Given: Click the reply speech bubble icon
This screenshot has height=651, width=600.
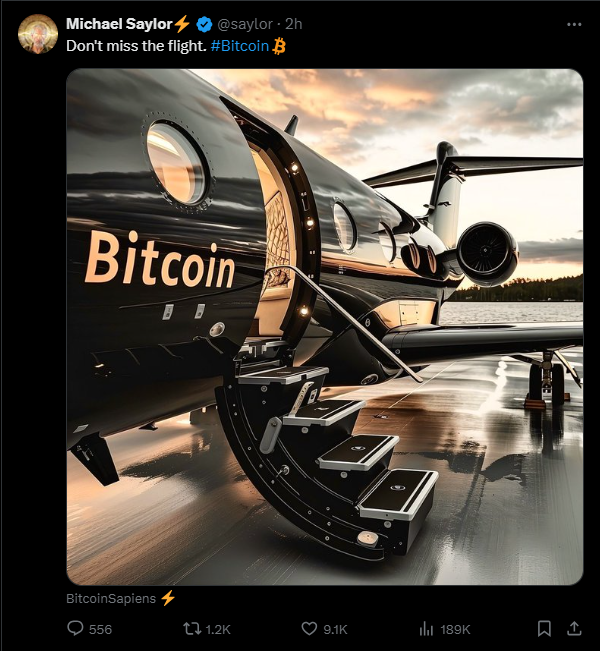Looking at the screenshot, I should pos(75,629).
